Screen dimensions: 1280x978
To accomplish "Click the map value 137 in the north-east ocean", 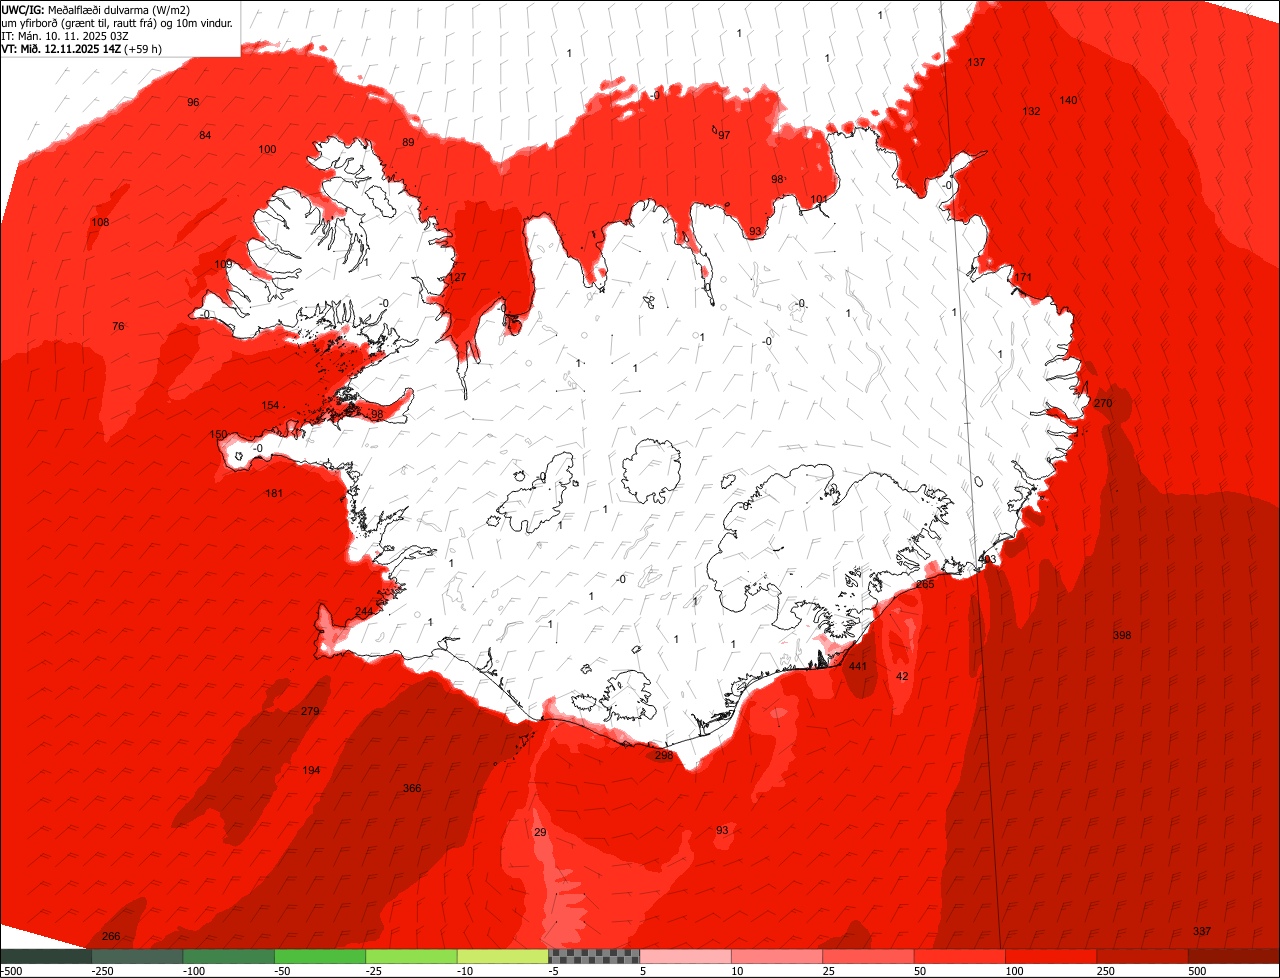I will [x=976, y=63].
